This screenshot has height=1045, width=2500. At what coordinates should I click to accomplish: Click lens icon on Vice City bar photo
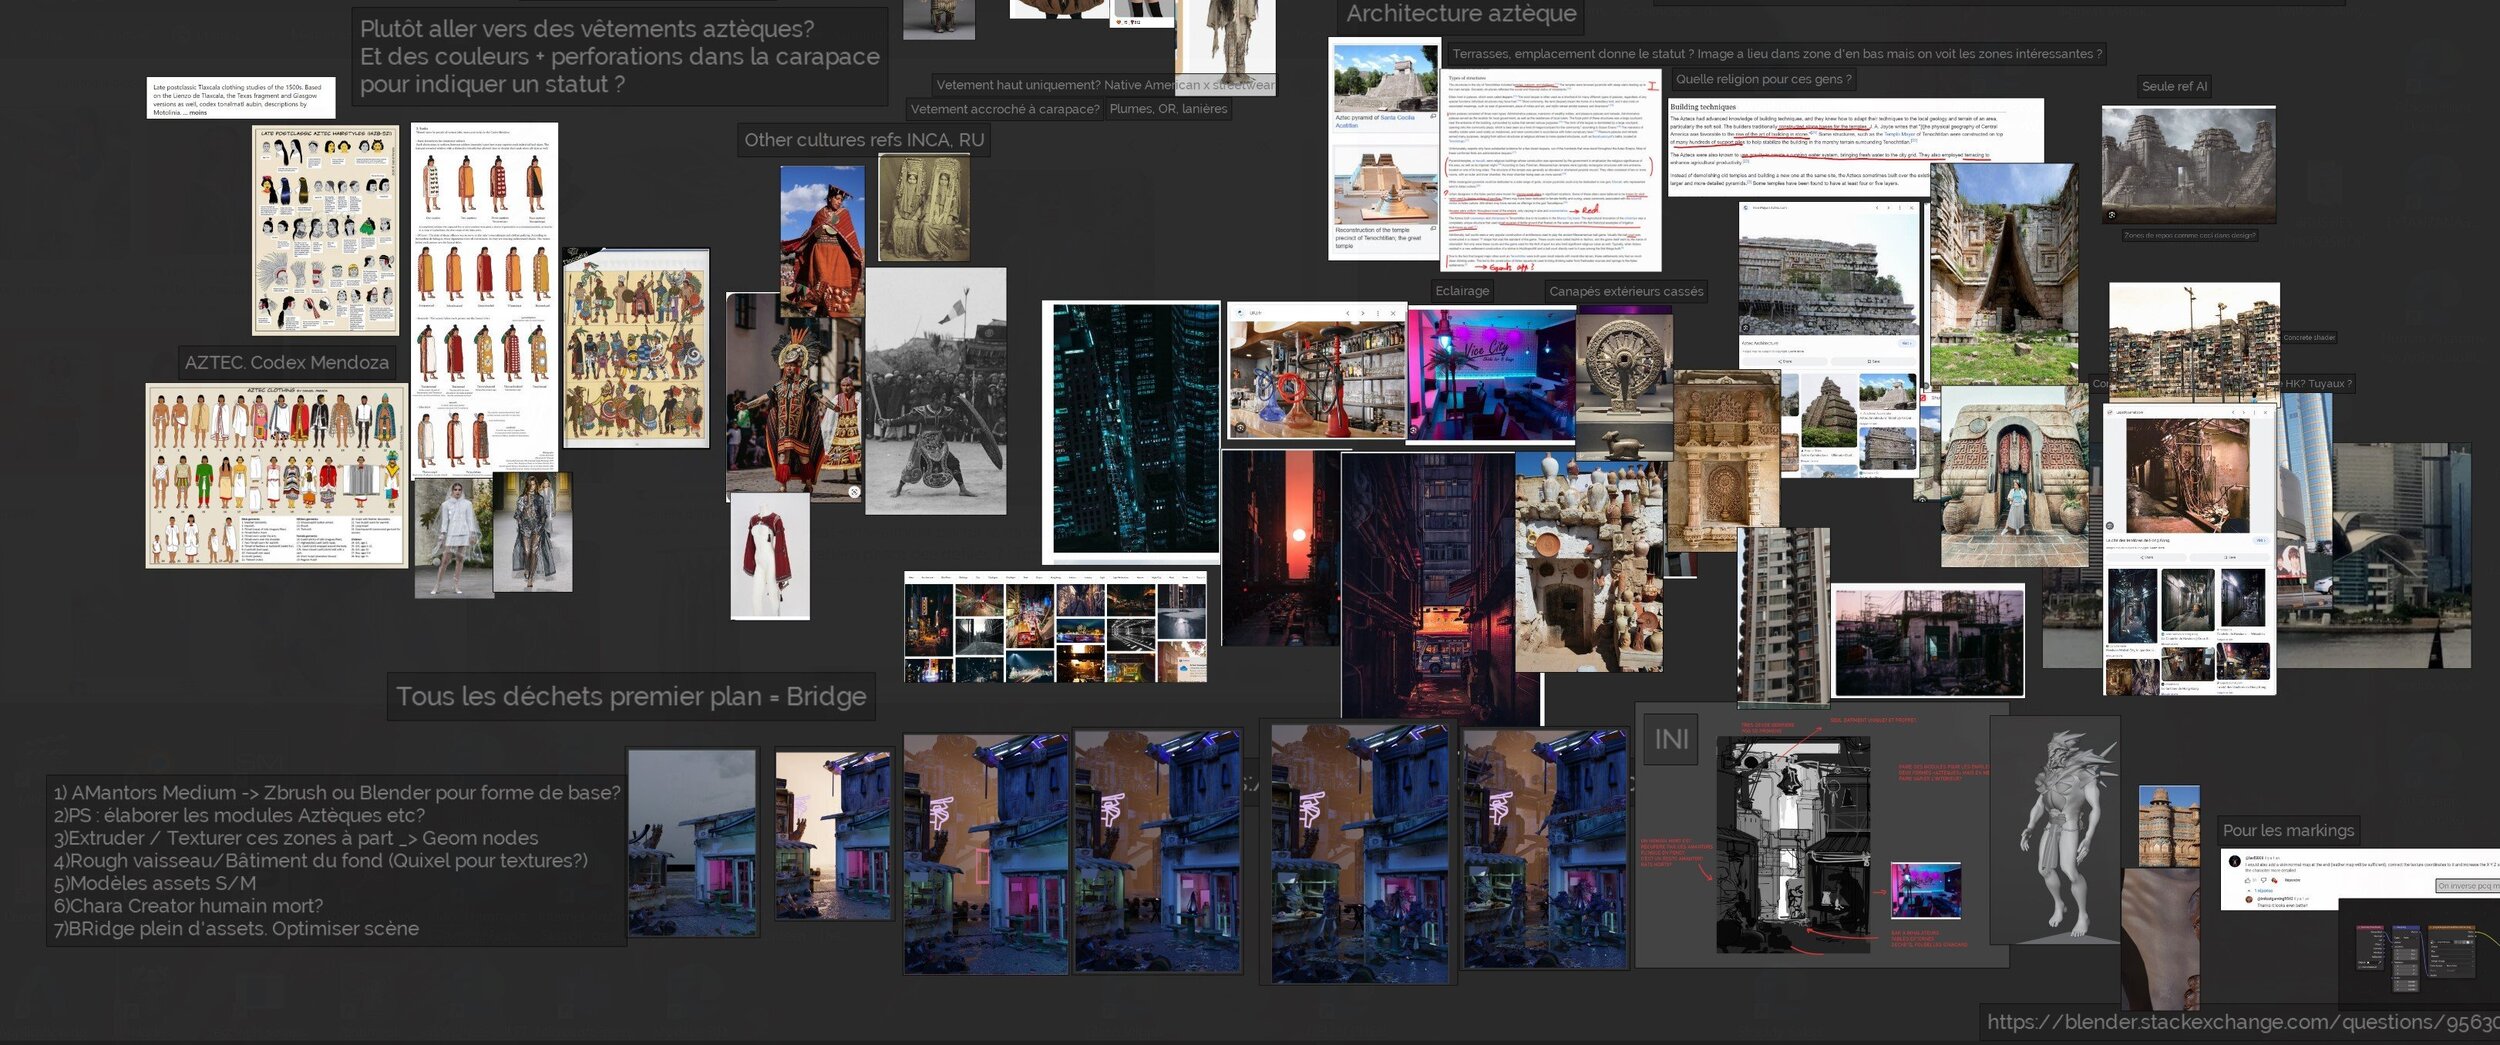[1414, 431]
